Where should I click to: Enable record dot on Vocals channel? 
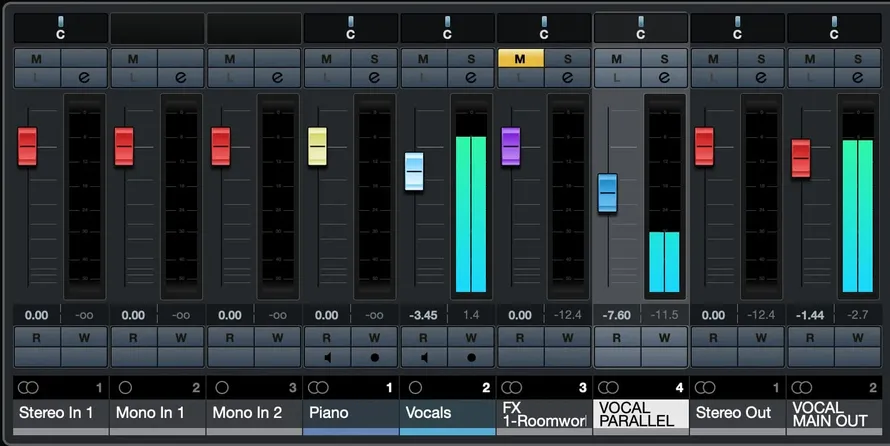[x=471, y=357]
